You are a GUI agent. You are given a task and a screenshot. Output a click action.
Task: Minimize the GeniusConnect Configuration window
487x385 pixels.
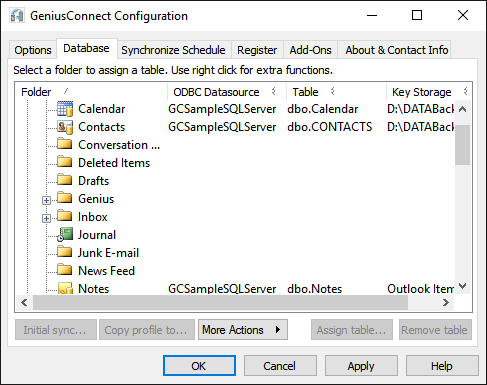tap(372, 15)
